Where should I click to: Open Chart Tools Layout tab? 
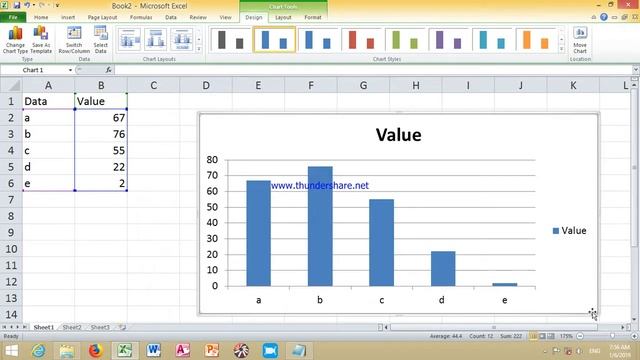pyautogui.click(x=283, y=17)
